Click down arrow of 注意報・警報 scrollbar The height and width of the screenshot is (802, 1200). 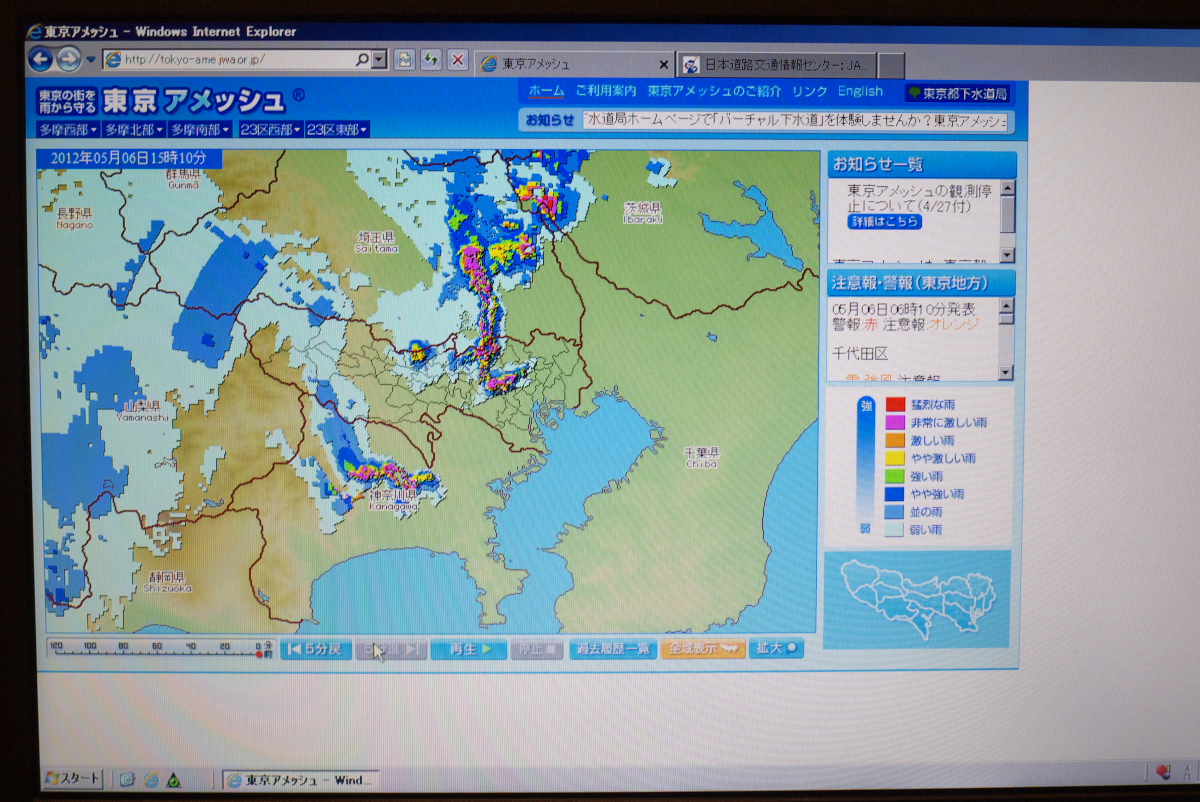[x=1006, y=373]
